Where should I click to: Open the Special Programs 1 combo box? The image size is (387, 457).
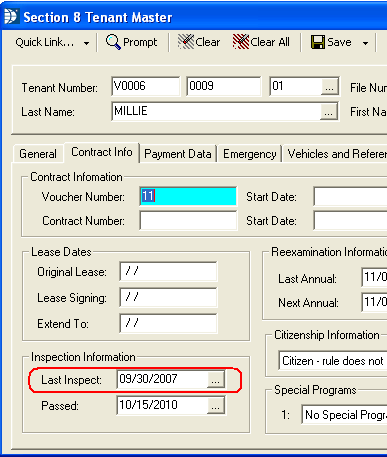344,415
